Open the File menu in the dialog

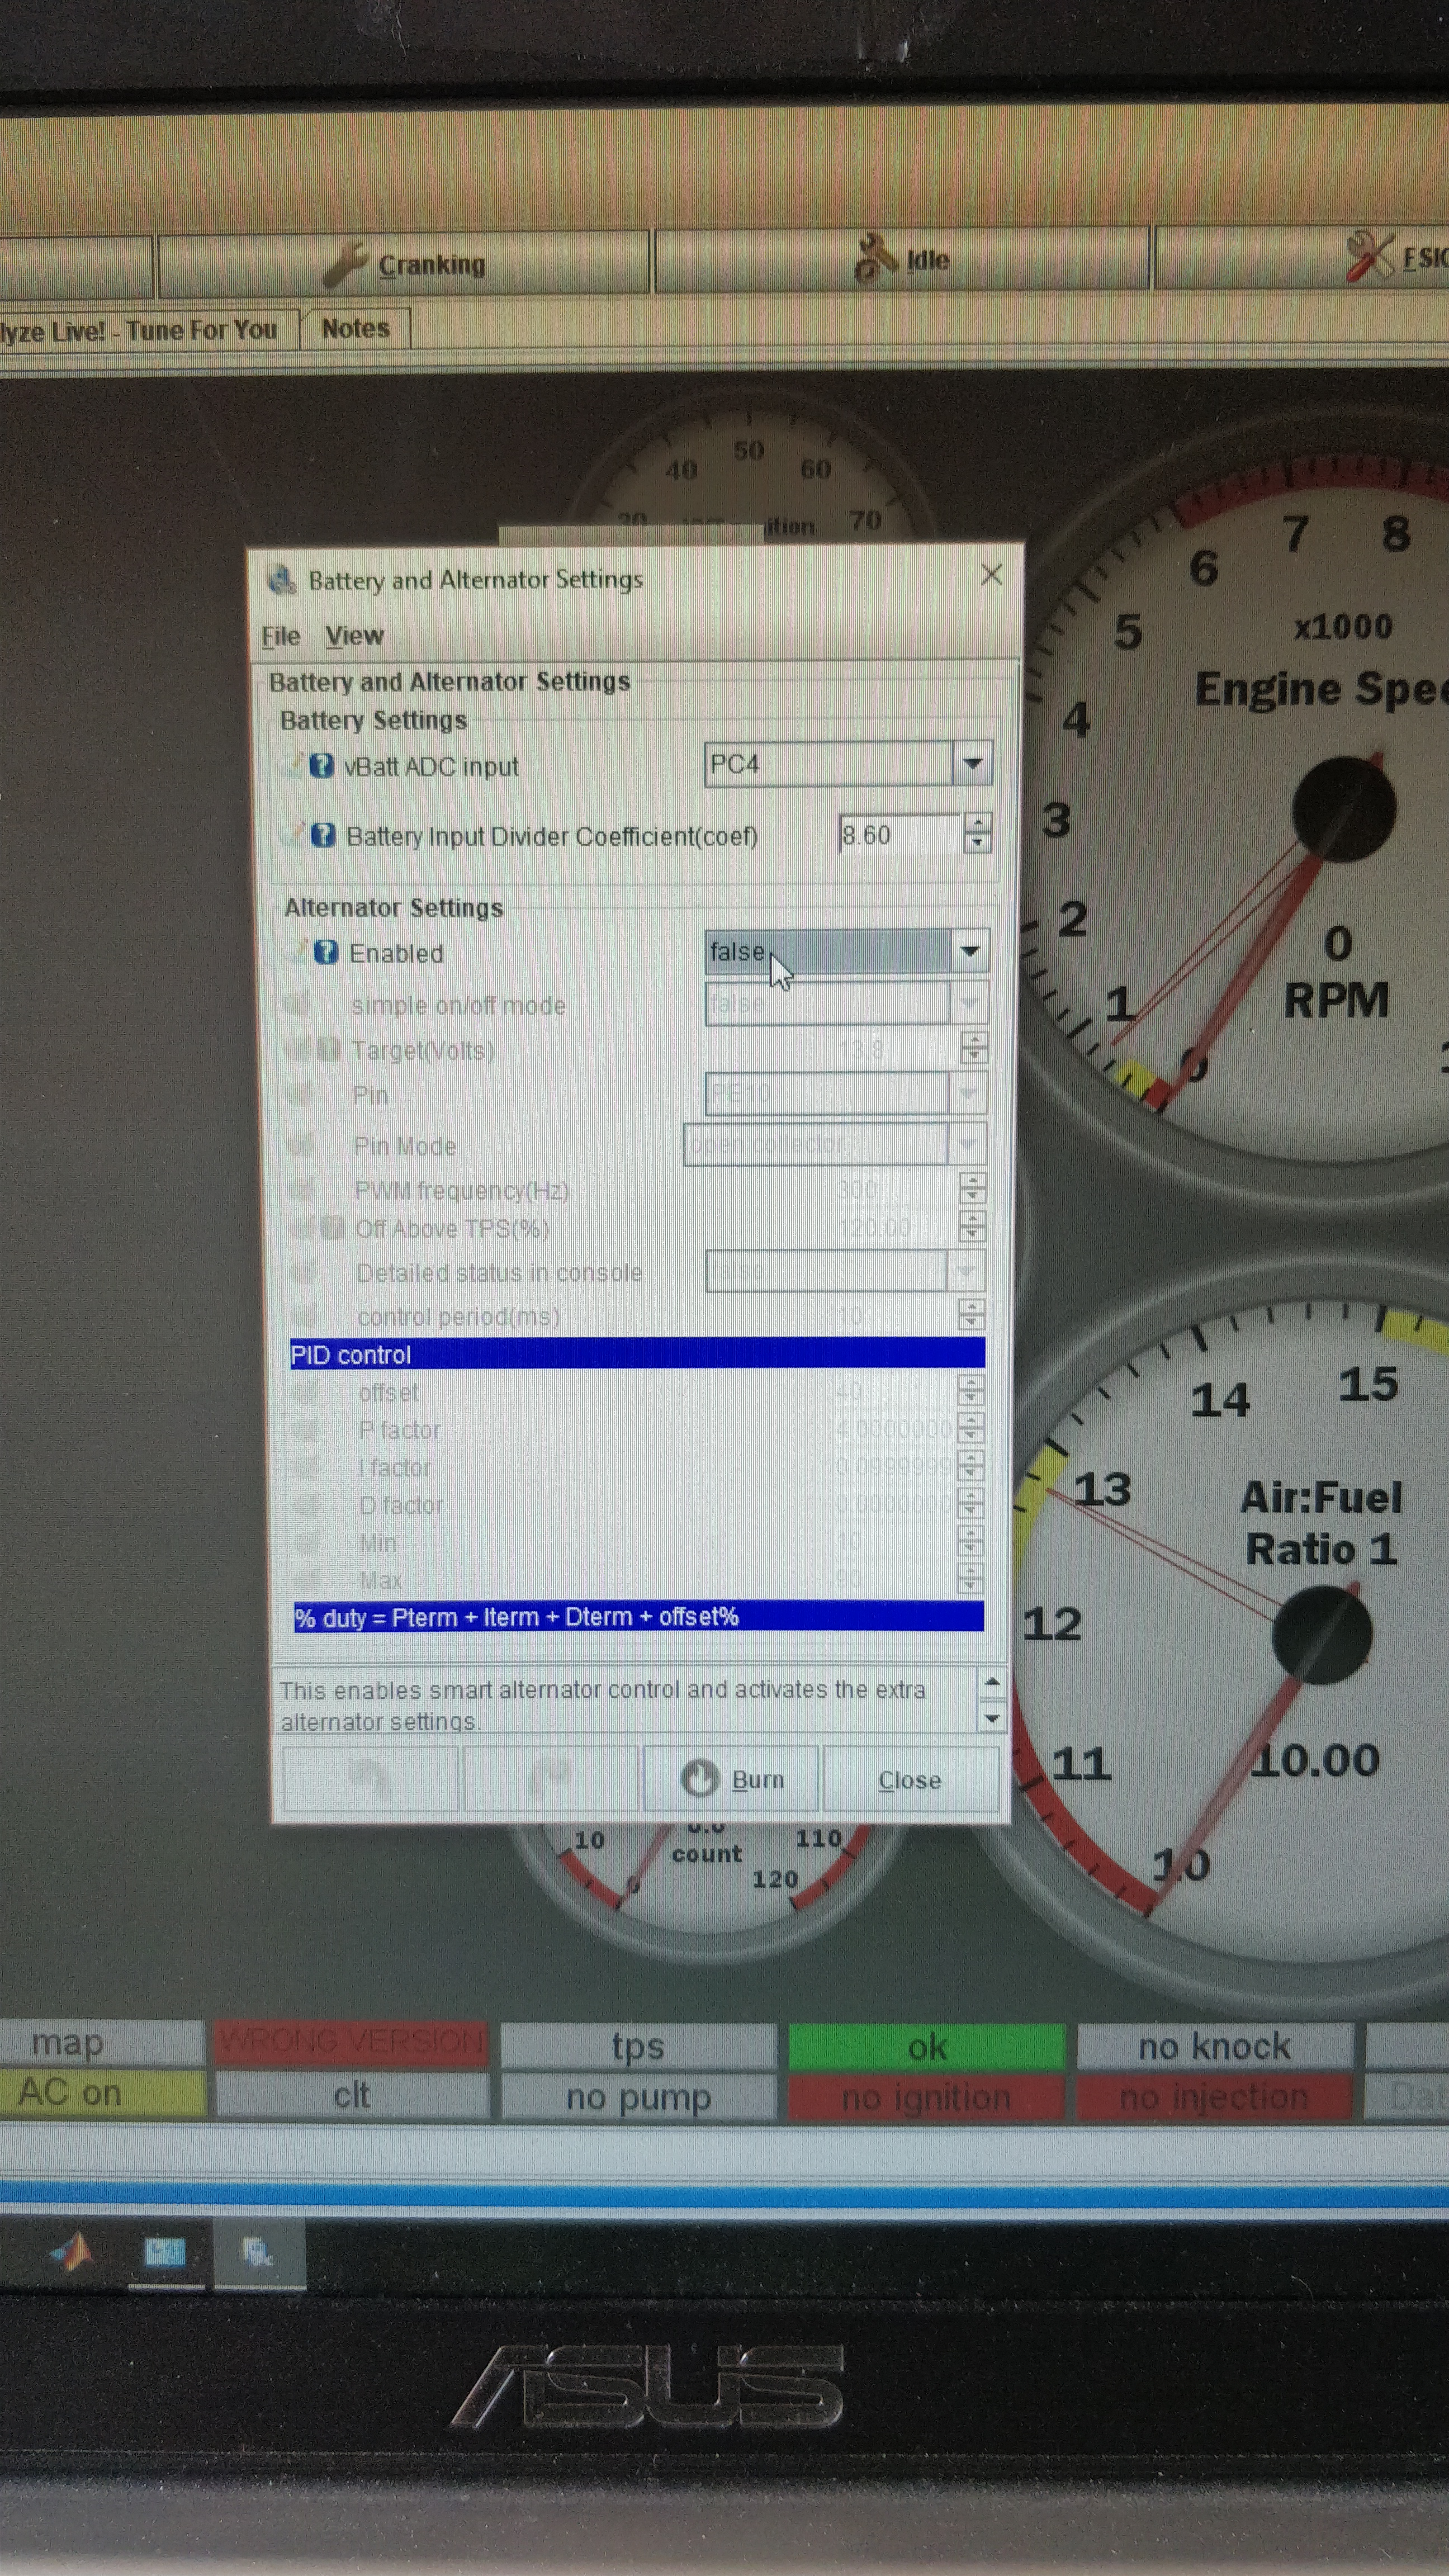[281, 636]
